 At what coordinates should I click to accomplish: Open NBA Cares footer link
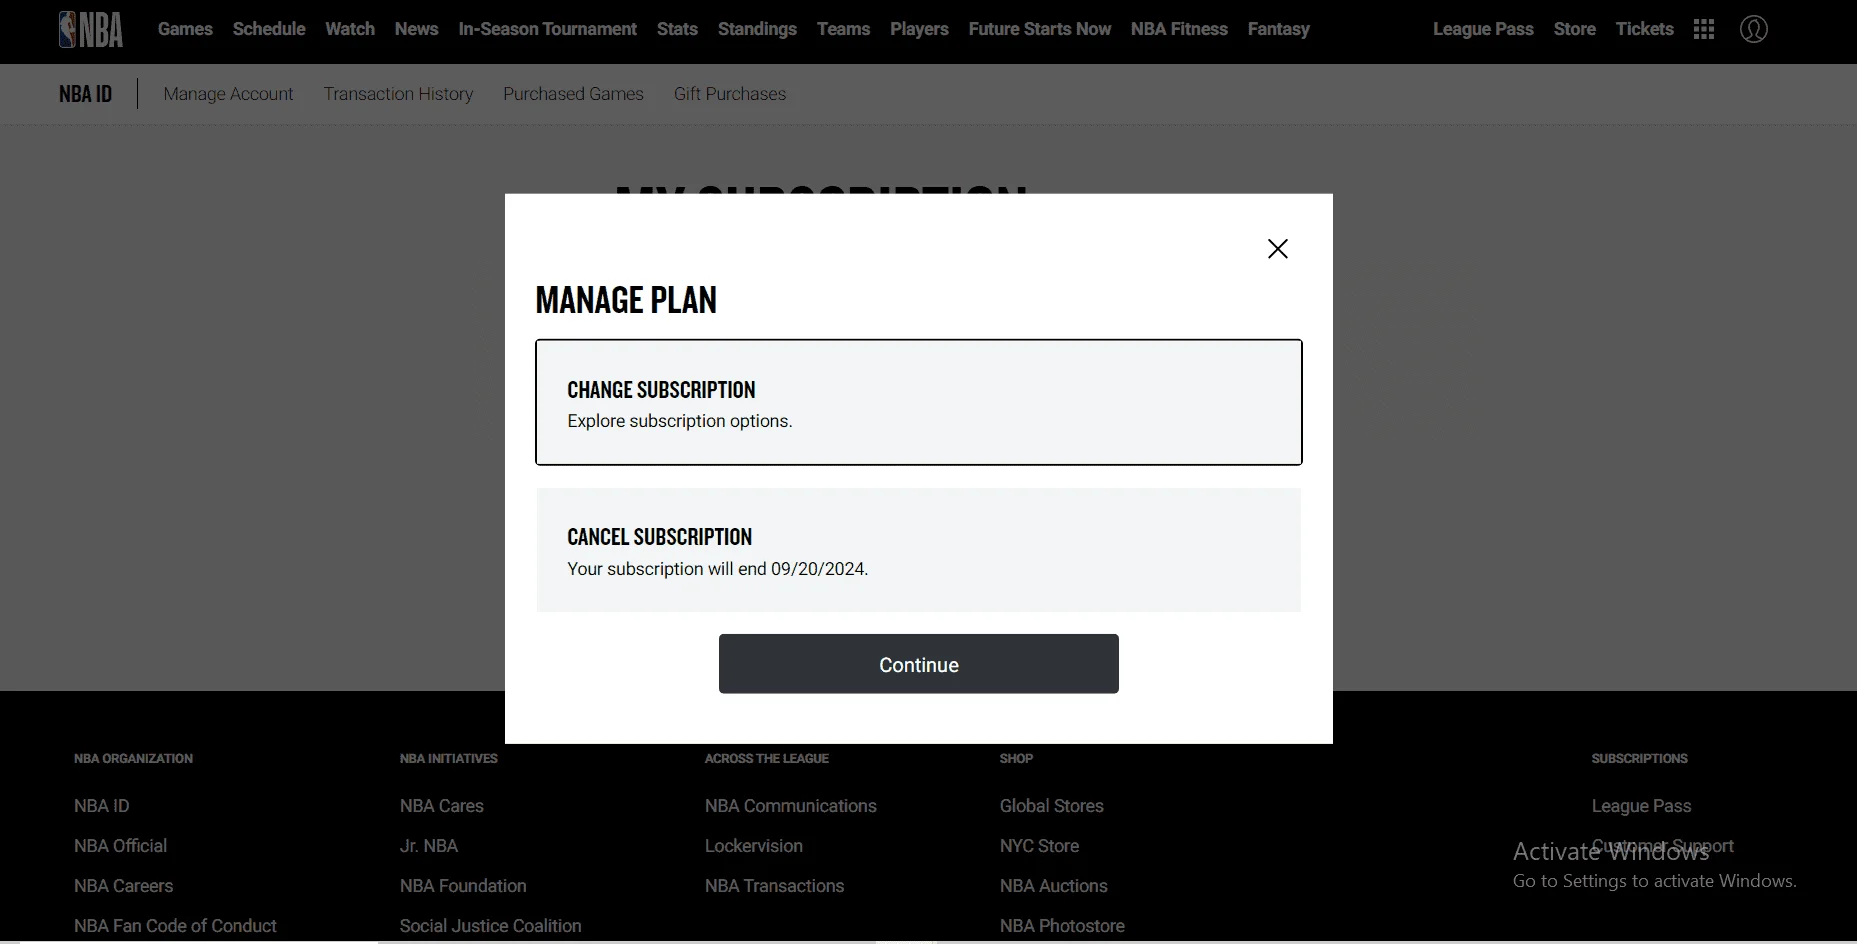[441, 806]
